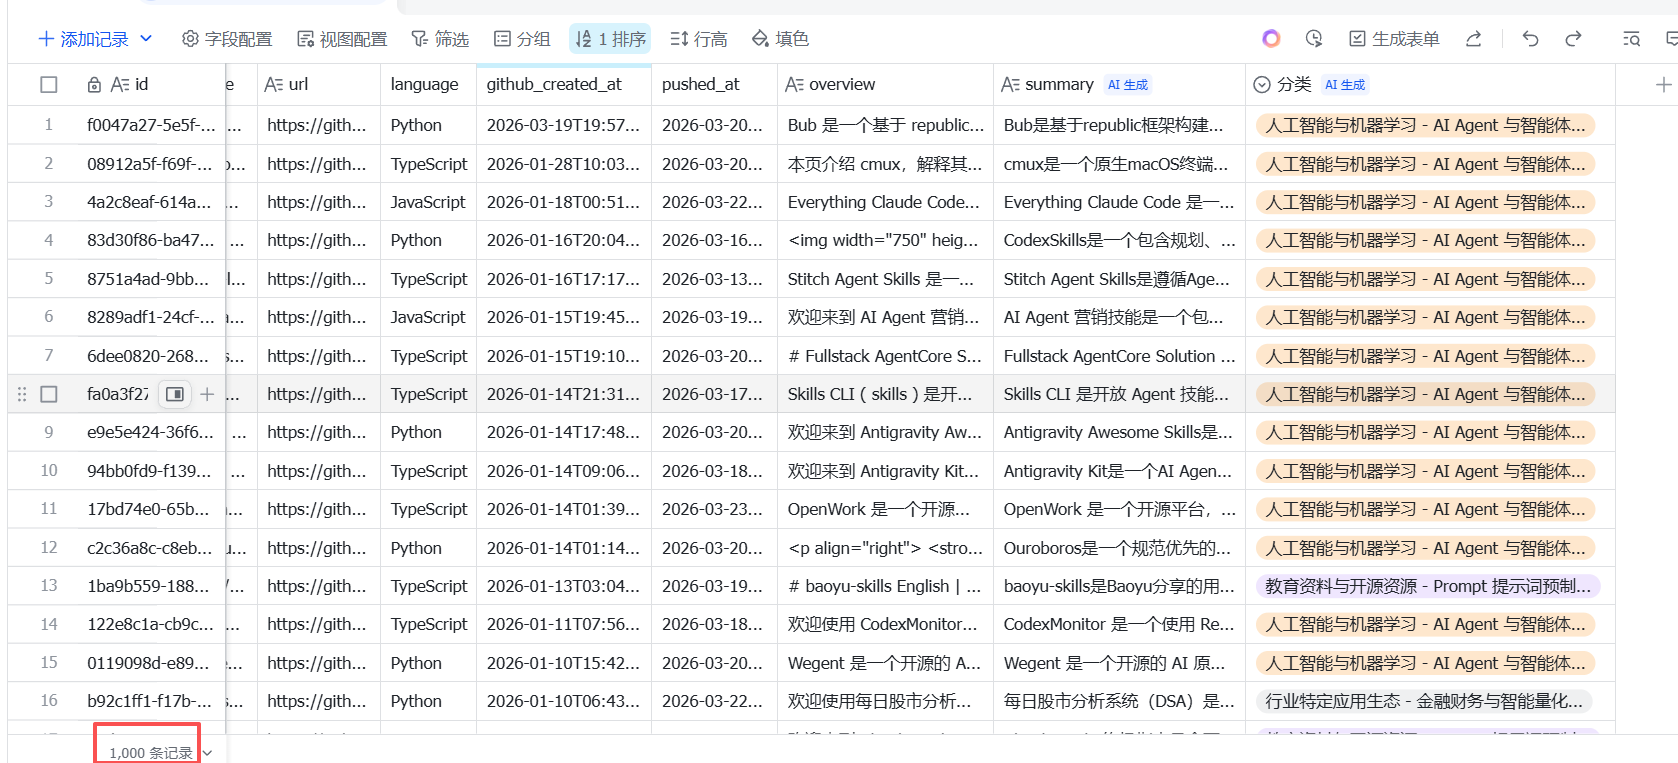Click the 生成表单 button
Image resolution: width=1678 pixels, height=763 pixels.
1394,39
